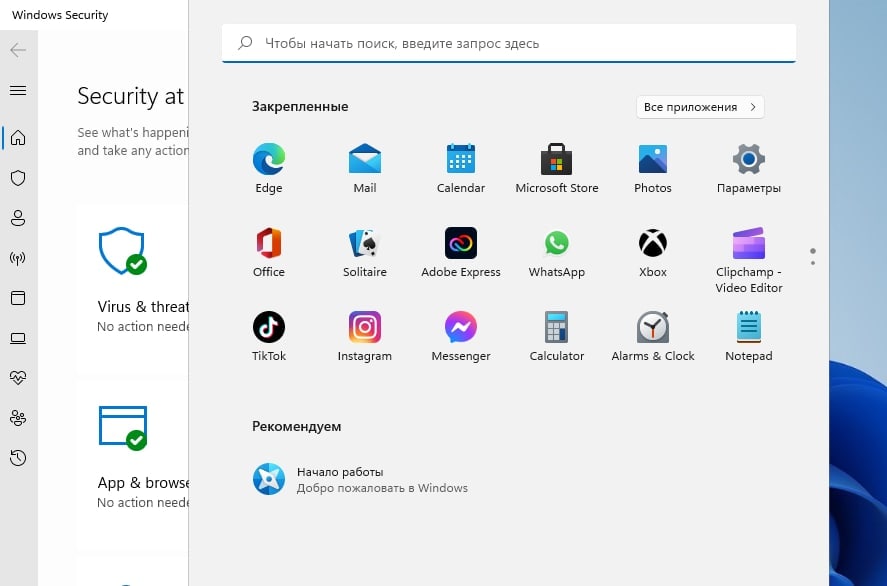
Task: Open Protection history in Windows Security sidebar
Action: pyautogui.click(x=18, y=458)
